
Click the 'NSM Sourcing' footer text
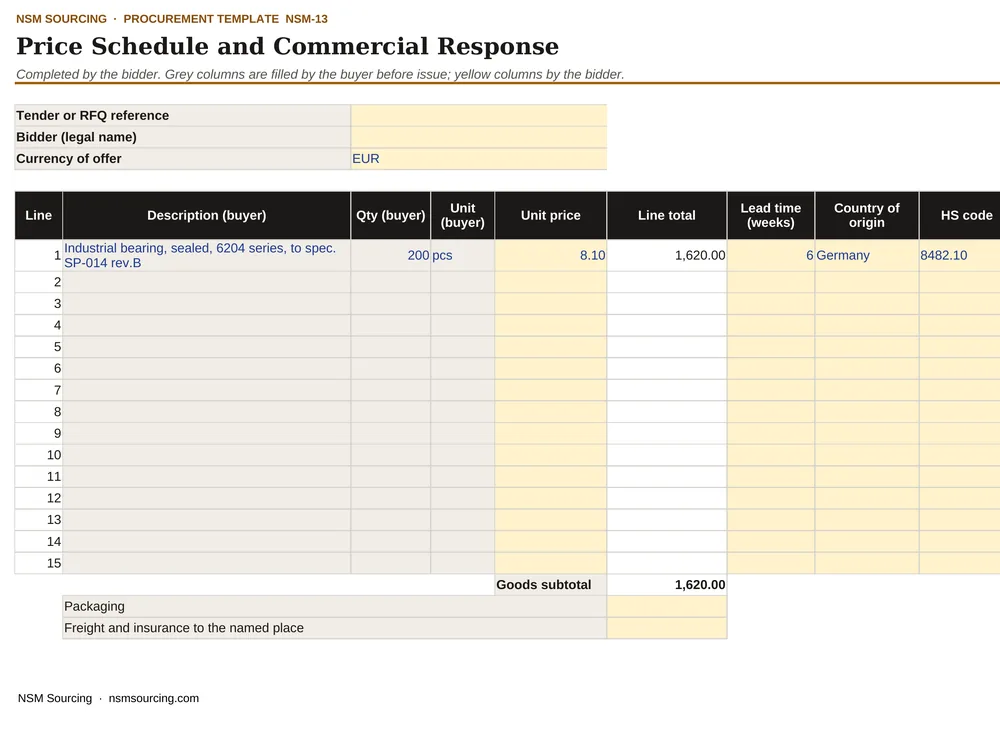coord(55,698)
